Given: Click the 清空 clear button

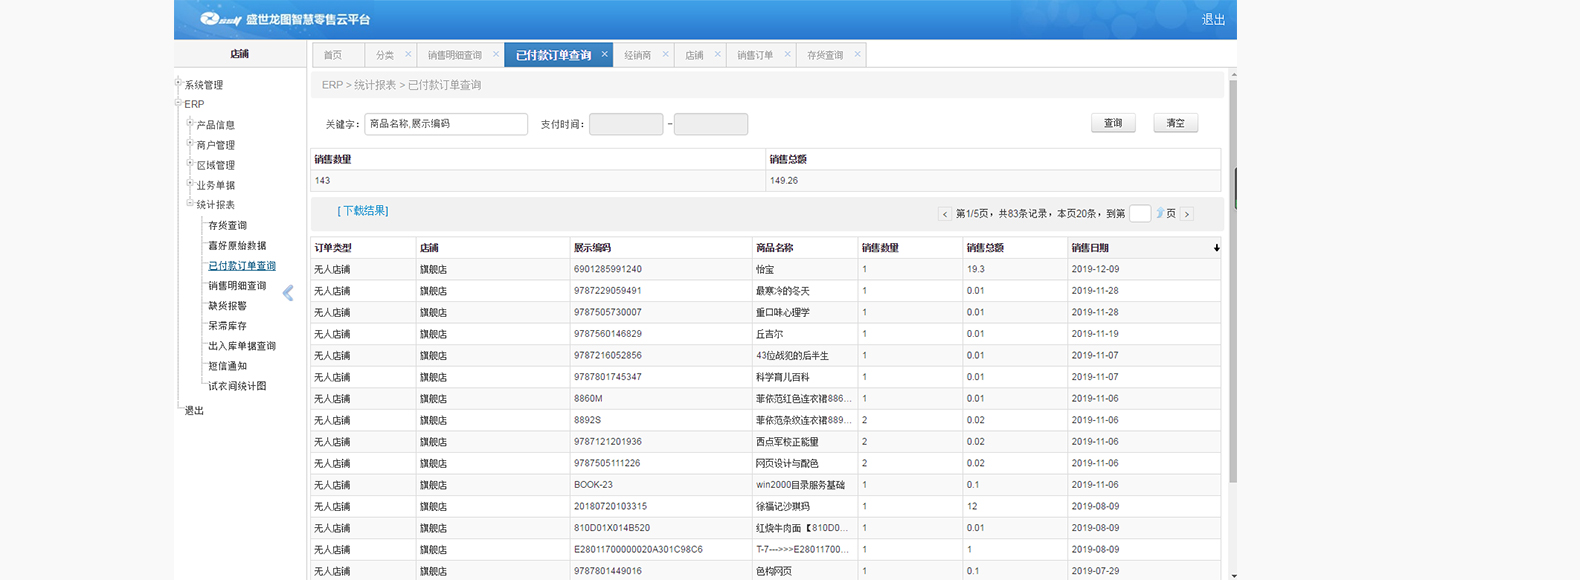Looking at the screenshot, I should 1175,123.
